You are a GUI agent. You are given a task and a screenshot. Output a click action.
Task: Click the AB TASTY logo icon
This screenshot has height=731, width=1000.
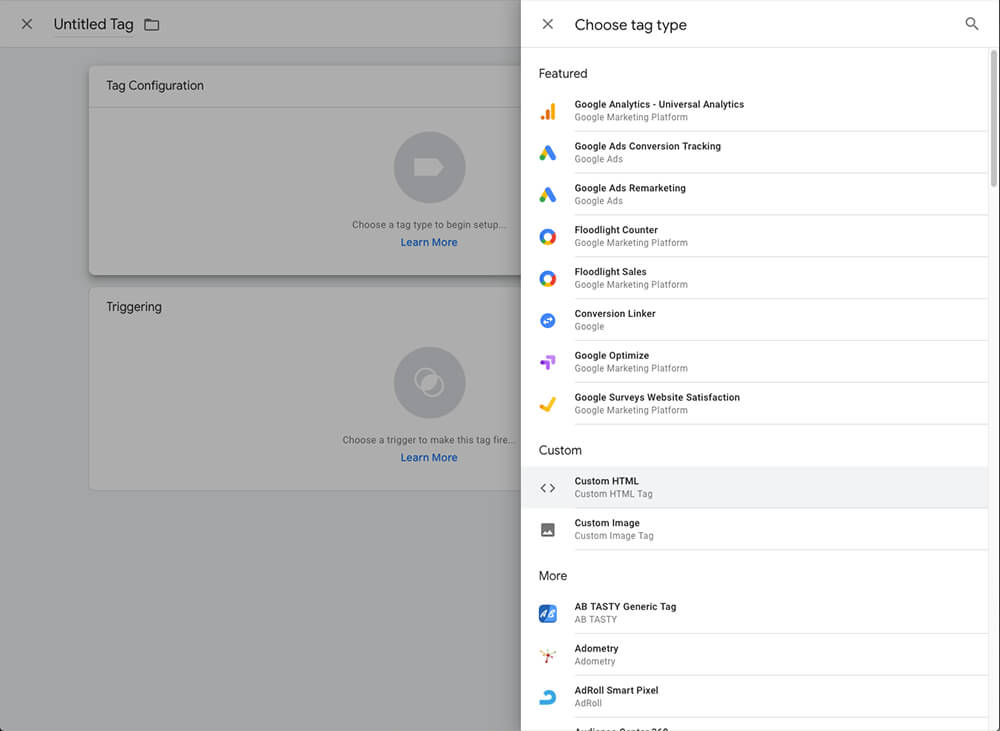pos(547,614)
